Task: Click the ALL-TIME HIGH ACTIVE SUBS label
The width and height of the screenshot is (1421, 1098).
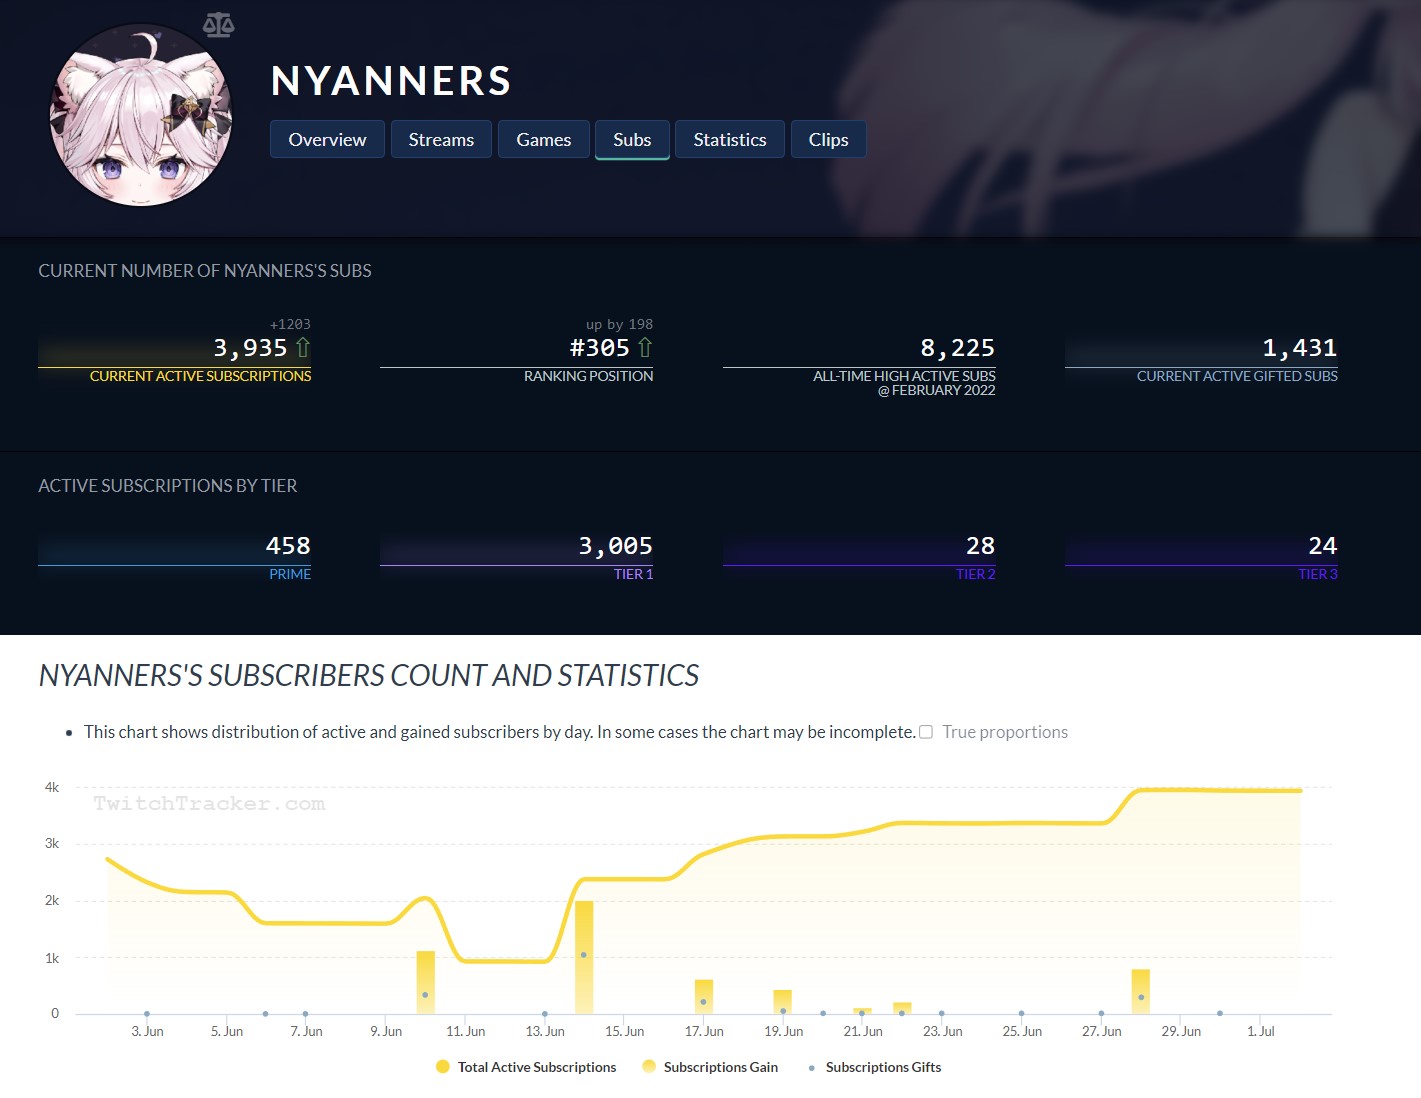Action: 904,376
